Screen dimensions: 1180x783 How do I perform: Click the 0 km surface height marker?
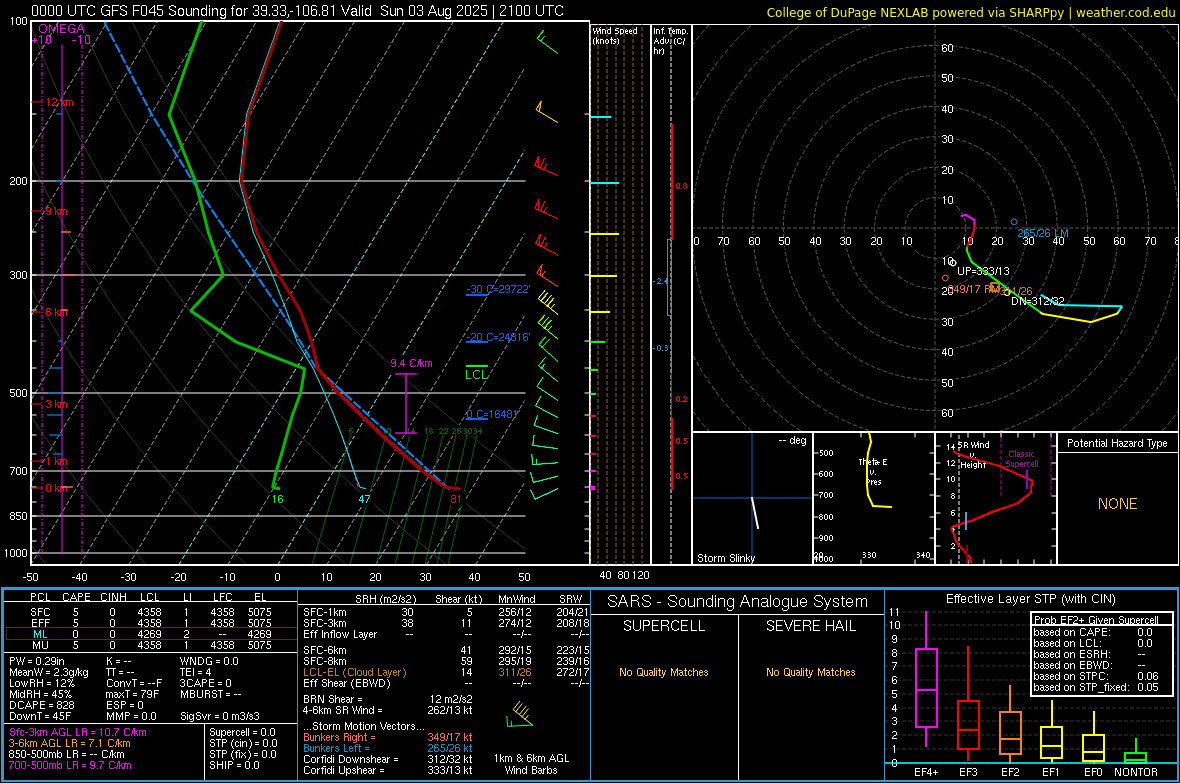click(56, 488)
